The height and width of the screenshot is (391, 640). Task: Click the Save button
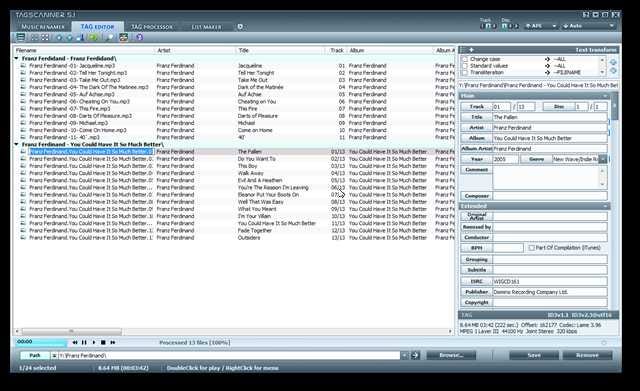[x=534, y=355]
